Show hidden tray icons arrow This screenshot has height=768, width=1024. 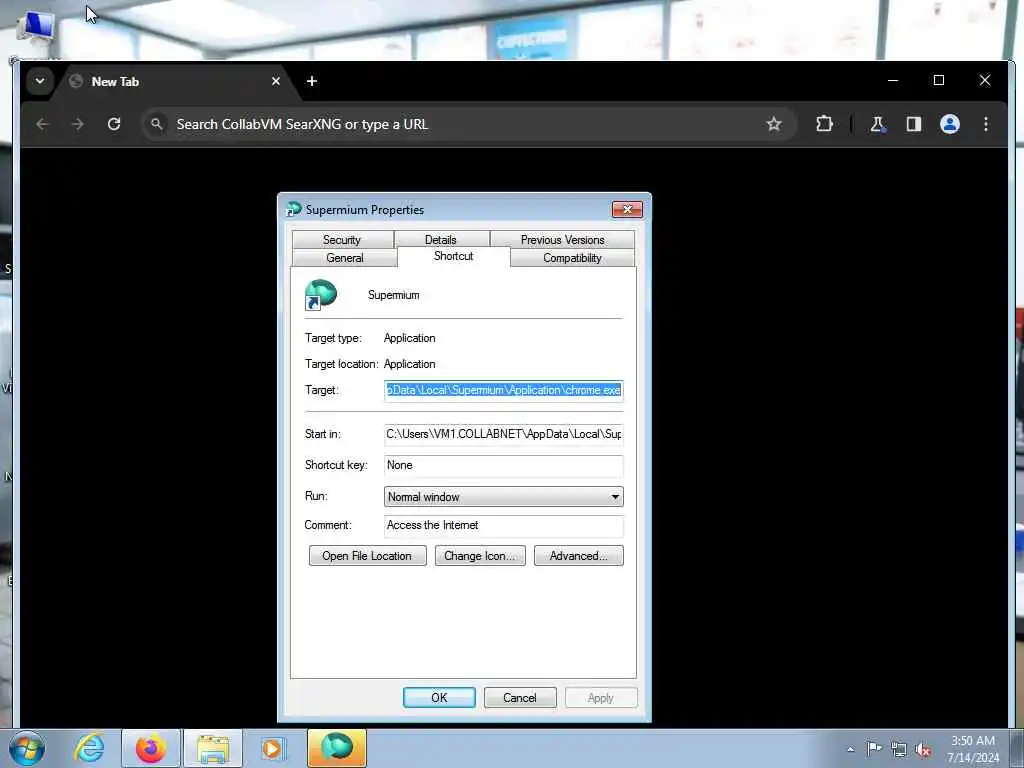click(850, 749)
